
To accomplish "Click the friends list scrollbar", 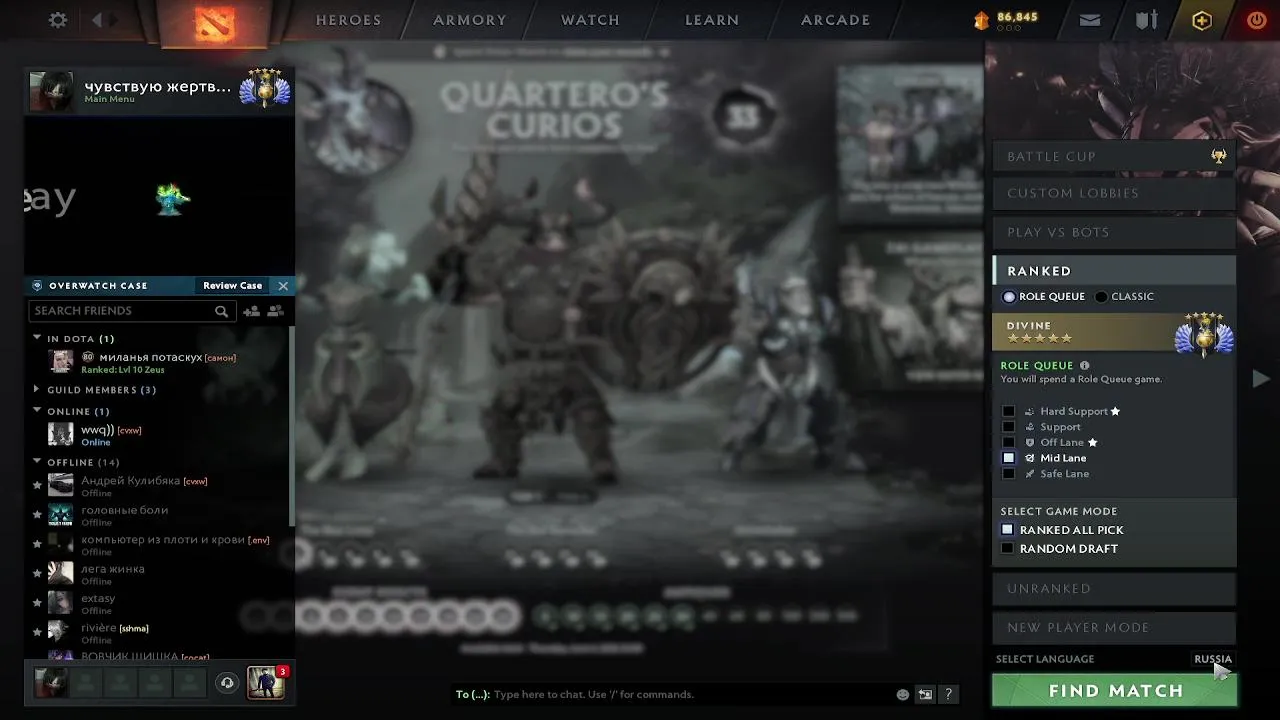I will point(291,425).
